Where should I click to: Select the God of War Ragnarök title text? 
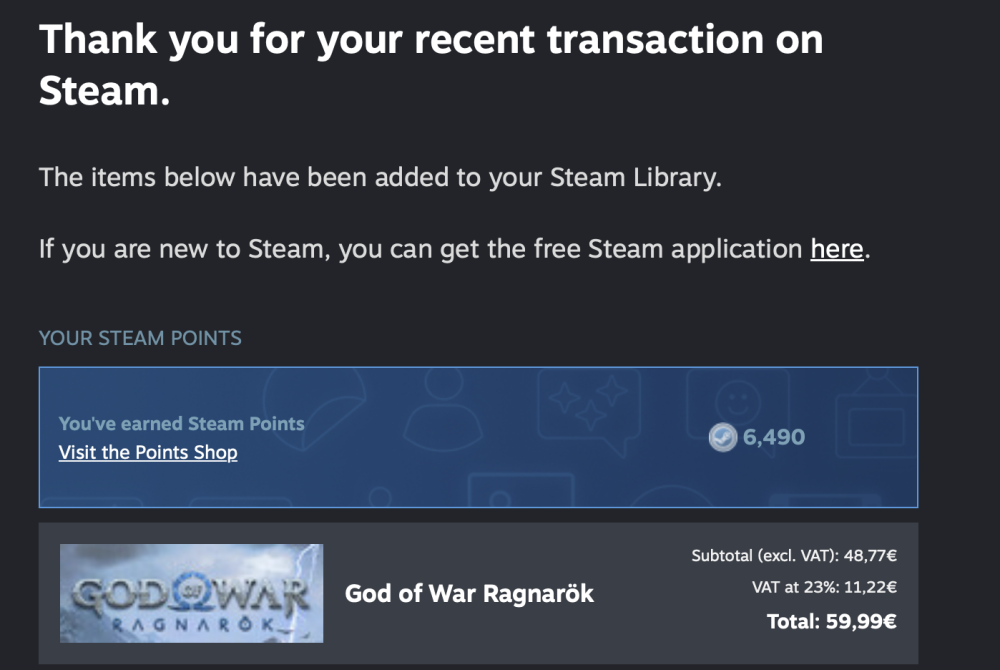(x=469, y=594)
